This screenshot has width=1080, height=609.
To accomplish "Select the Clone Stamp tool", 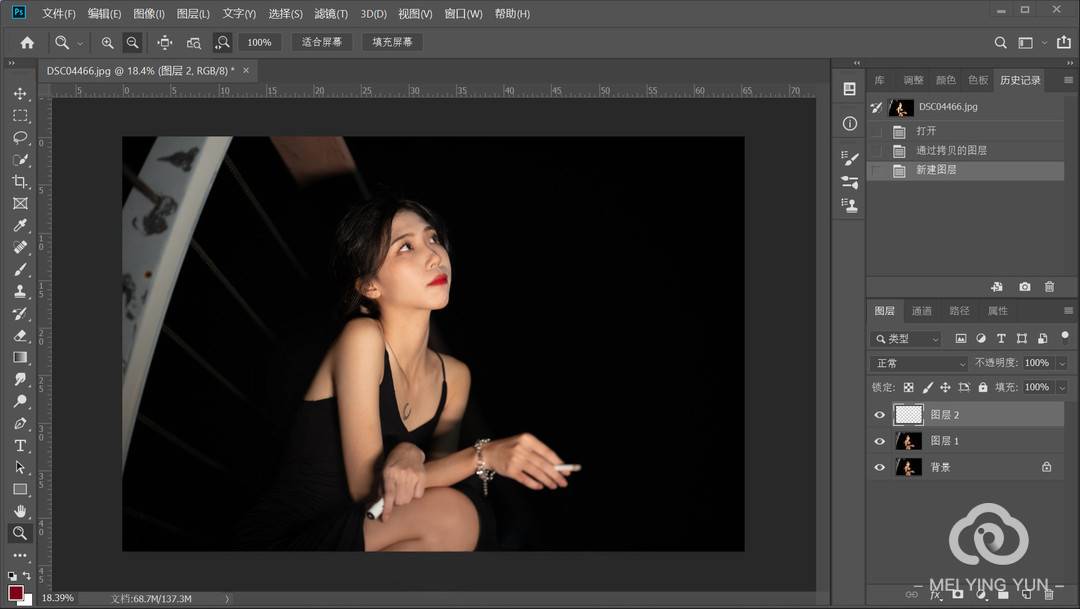I will point(20,291).
